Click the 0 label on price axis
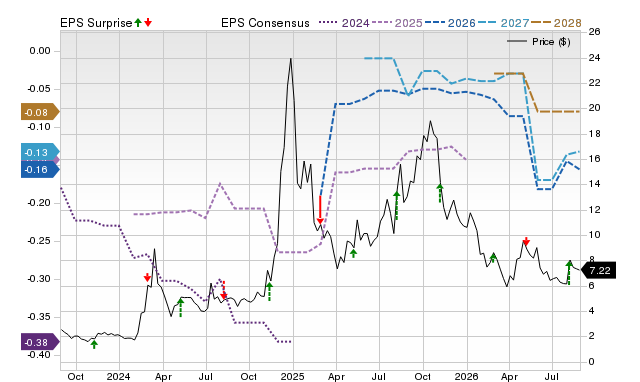 [x=592, y=362]
